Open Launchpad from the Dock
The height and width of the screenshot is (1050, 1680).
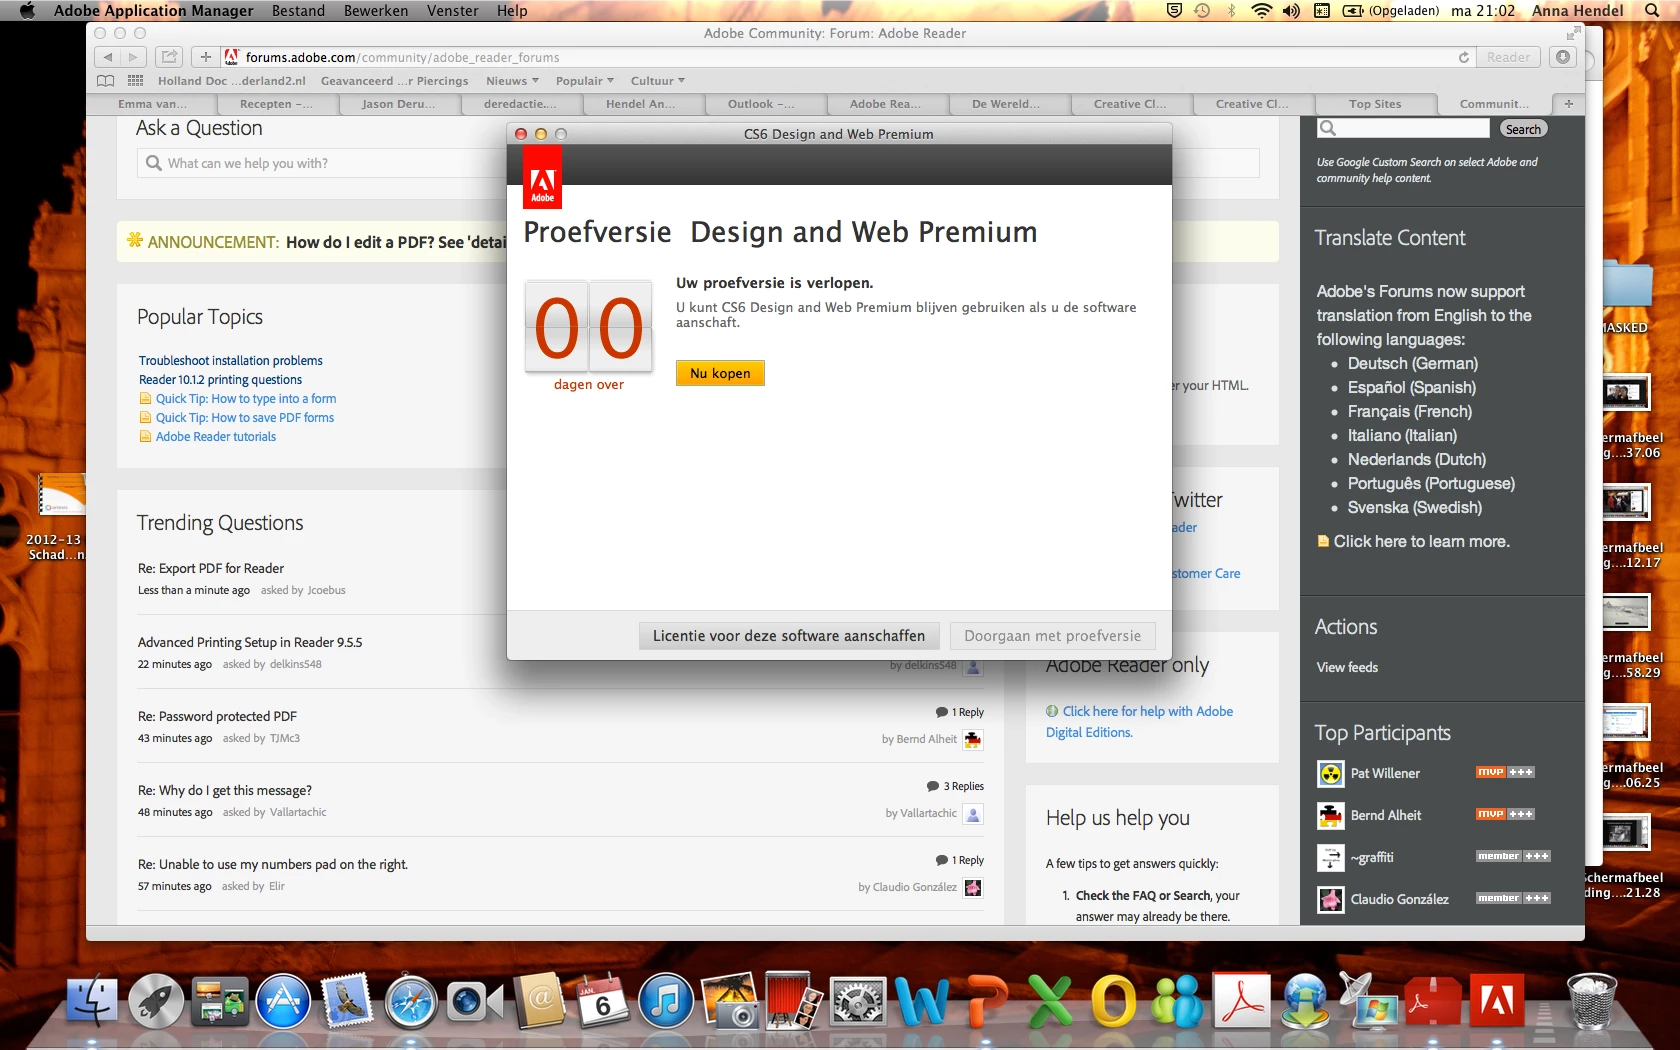click(156, 1001)
